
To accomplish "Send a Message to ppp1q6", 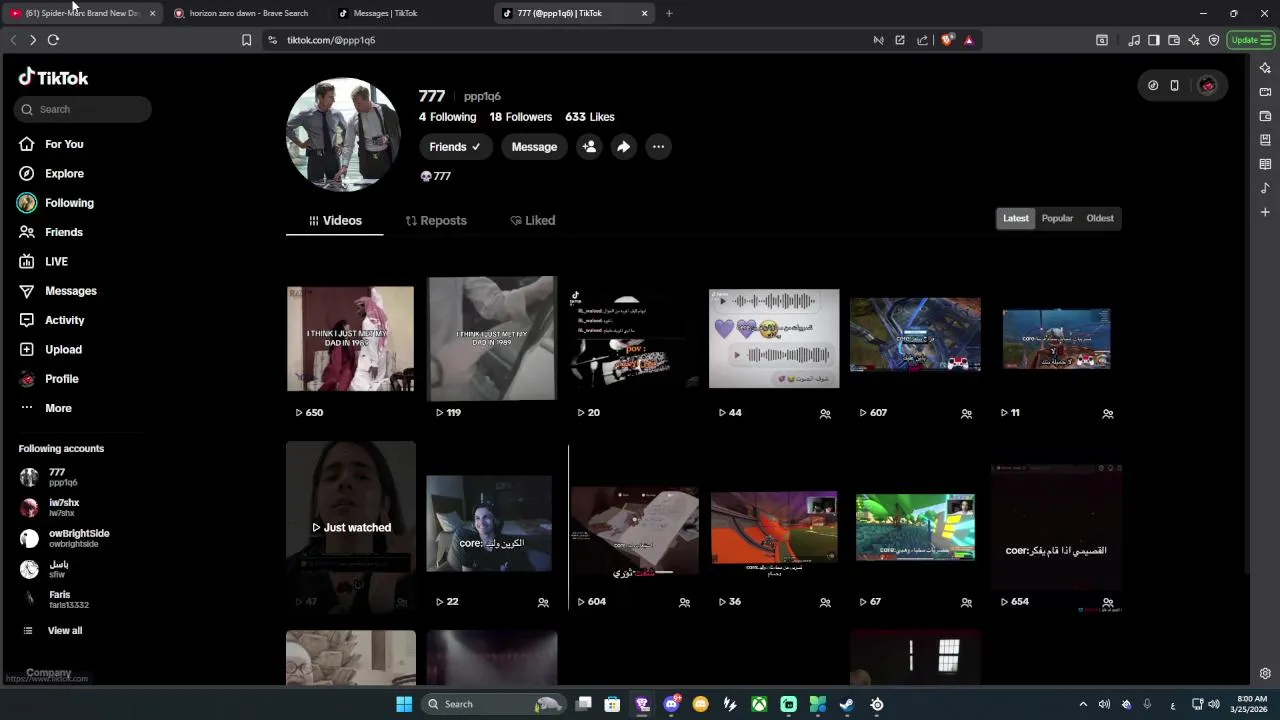I will point(534,147).
